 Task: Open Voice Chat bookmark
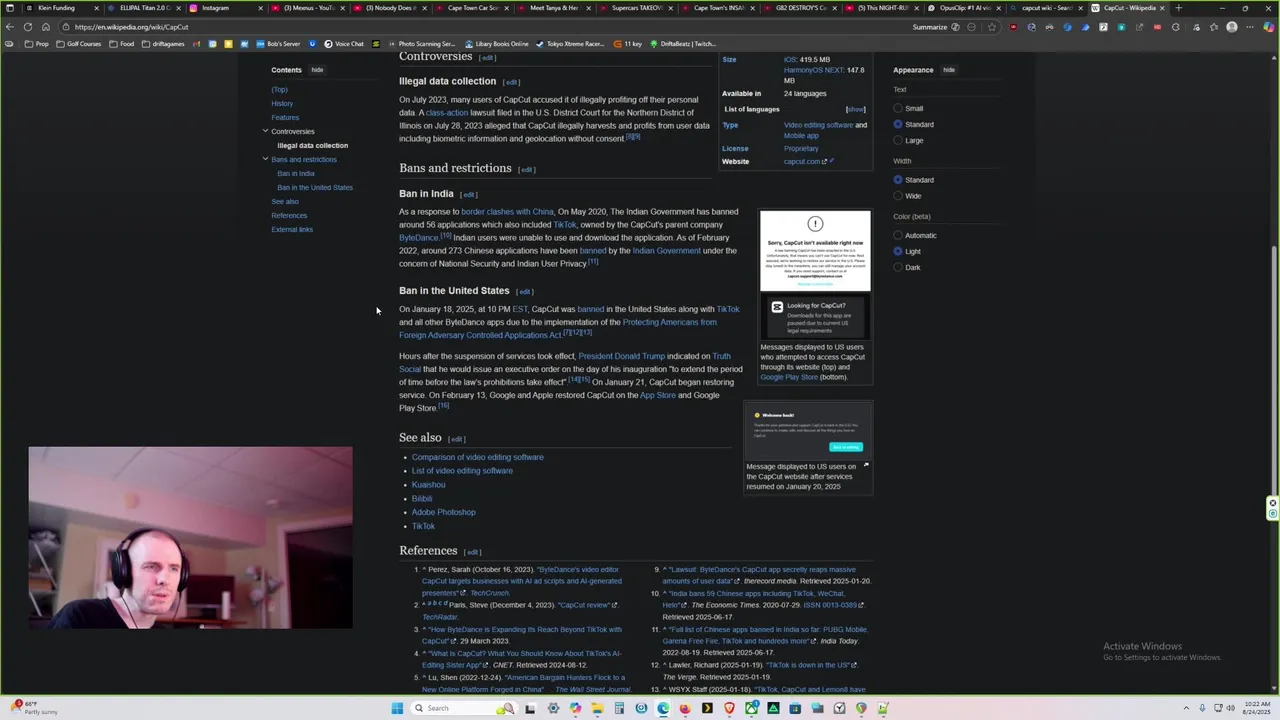pyautogui.click(x=344, y=44)
